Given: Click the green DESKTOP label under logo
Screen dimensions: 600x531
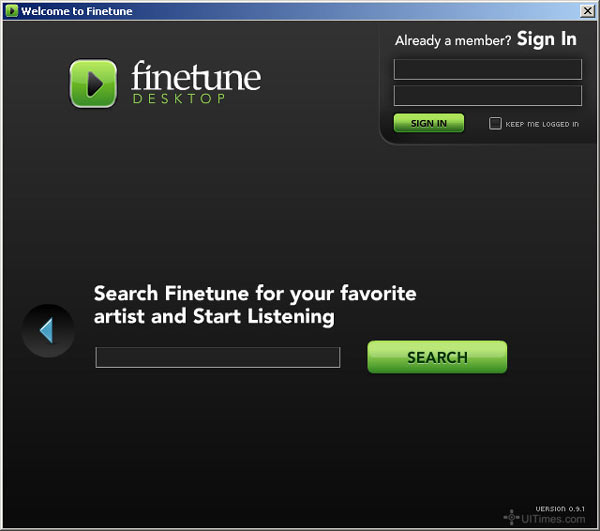Looking at the screenshot, I should click(x=179, y=99).
